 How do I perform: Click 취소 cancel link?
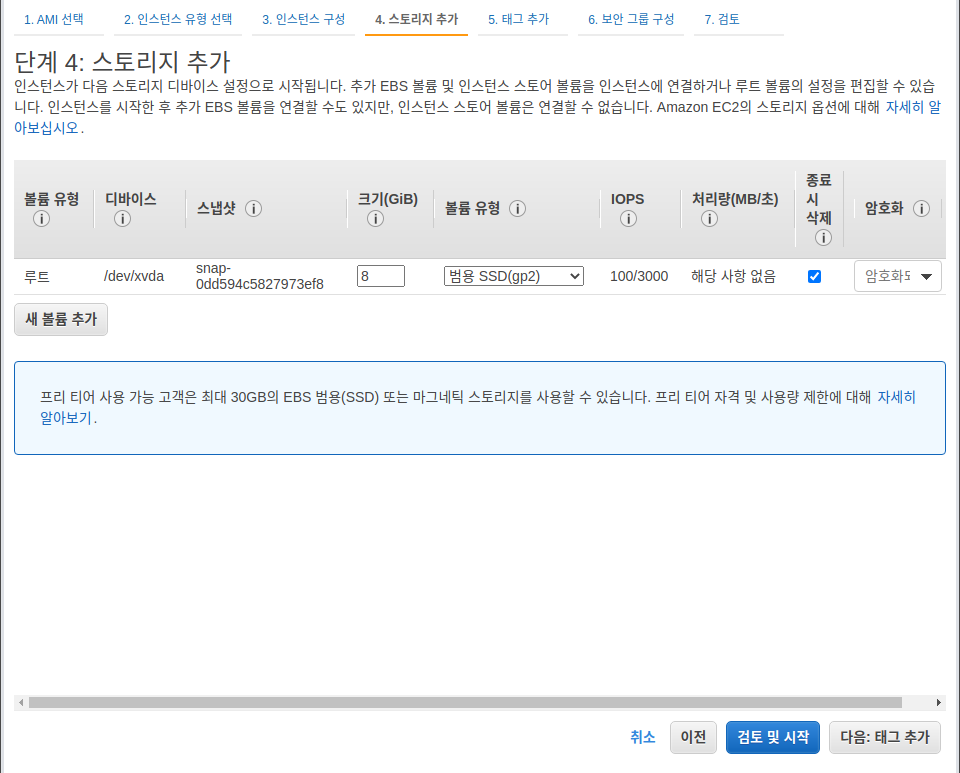pos(643,737)
